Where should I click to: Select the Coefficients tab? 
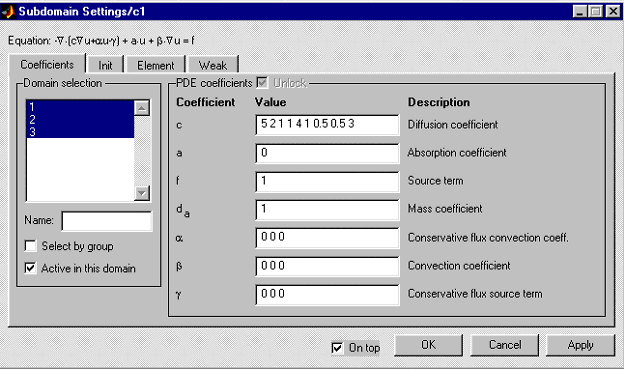[47, 64]
